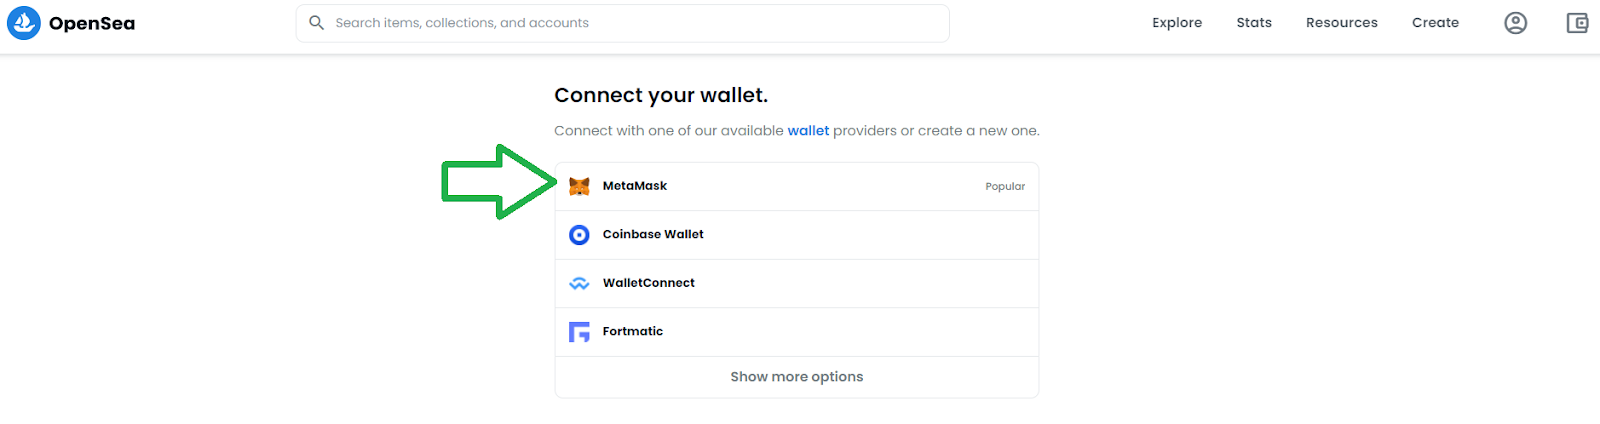The height and width of the screenshot is (424, 1600).
Task: Click the MetaMask fox icon
Action: pyautogui.click(x=579, y=186)
